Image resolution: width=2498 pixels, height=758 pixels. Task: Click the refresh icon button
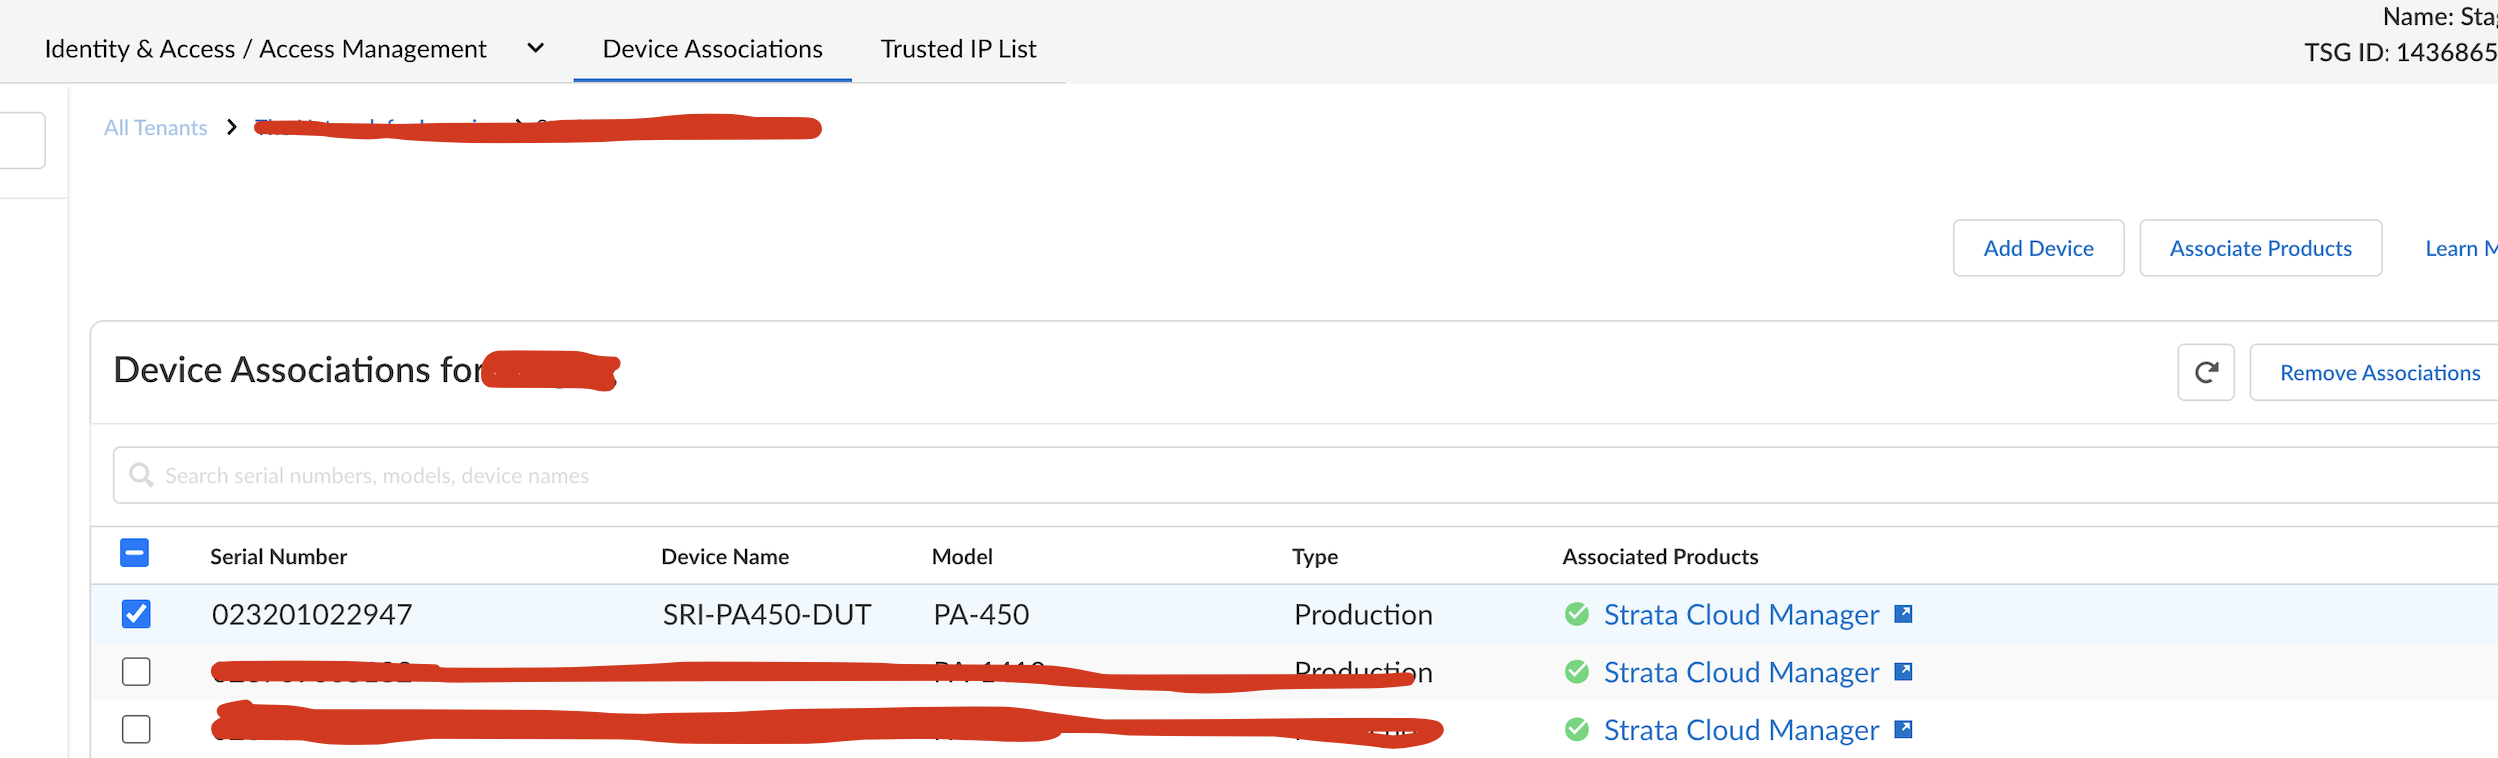click(x=2205, y=373)
